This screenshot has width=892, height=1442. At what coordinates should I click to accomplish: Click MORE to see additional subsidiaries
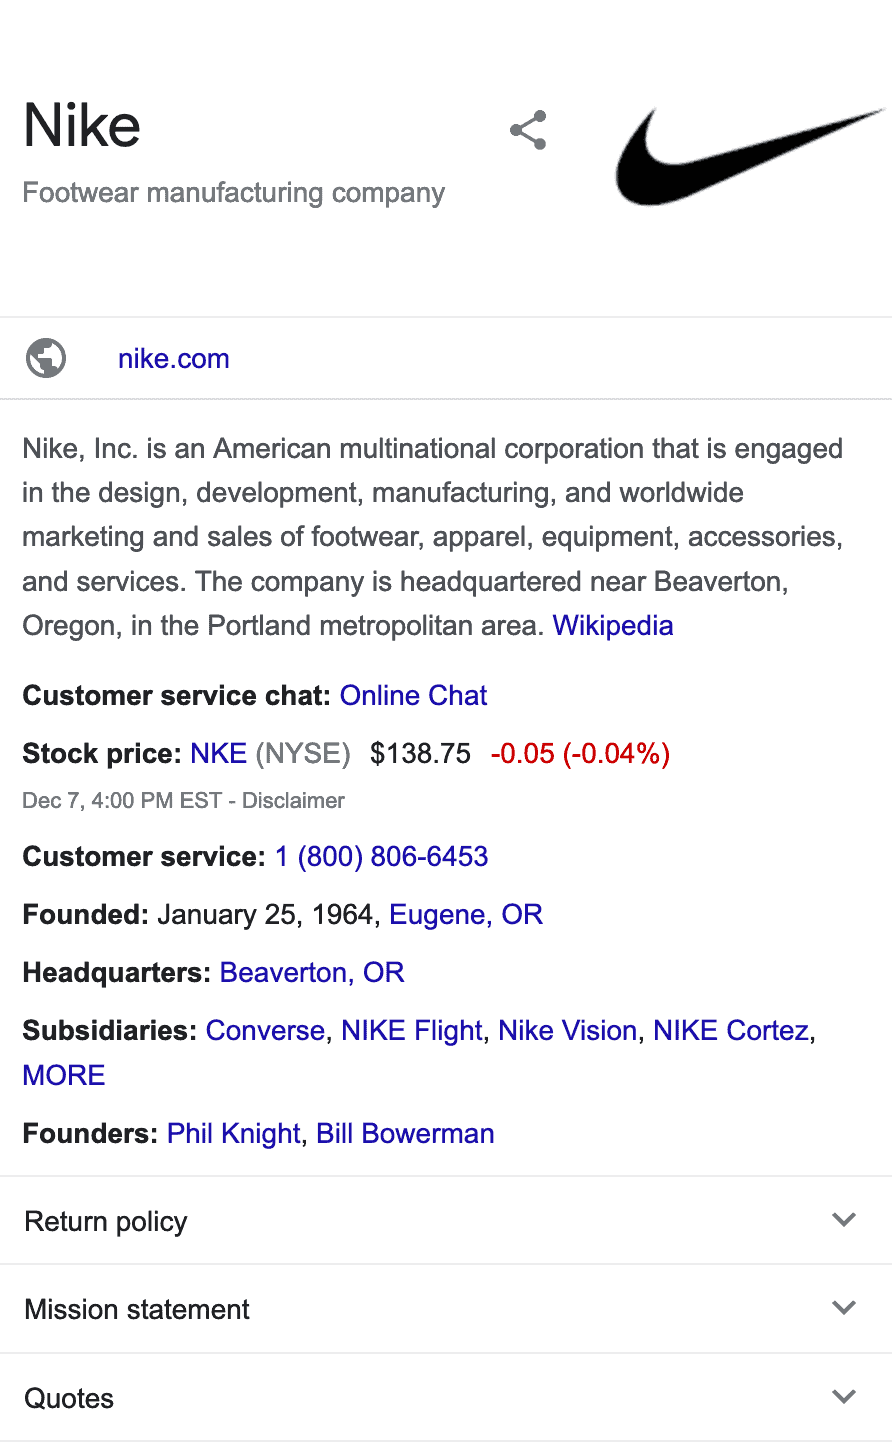(x=63, y=1074)
